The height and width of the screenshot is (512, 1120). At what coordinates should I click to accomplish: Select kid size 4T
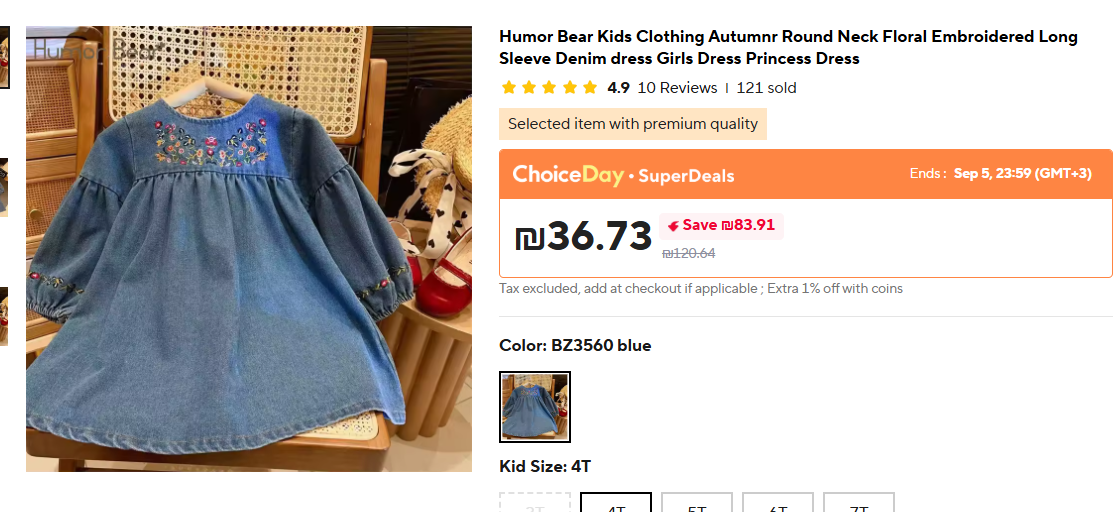point(616,503)
